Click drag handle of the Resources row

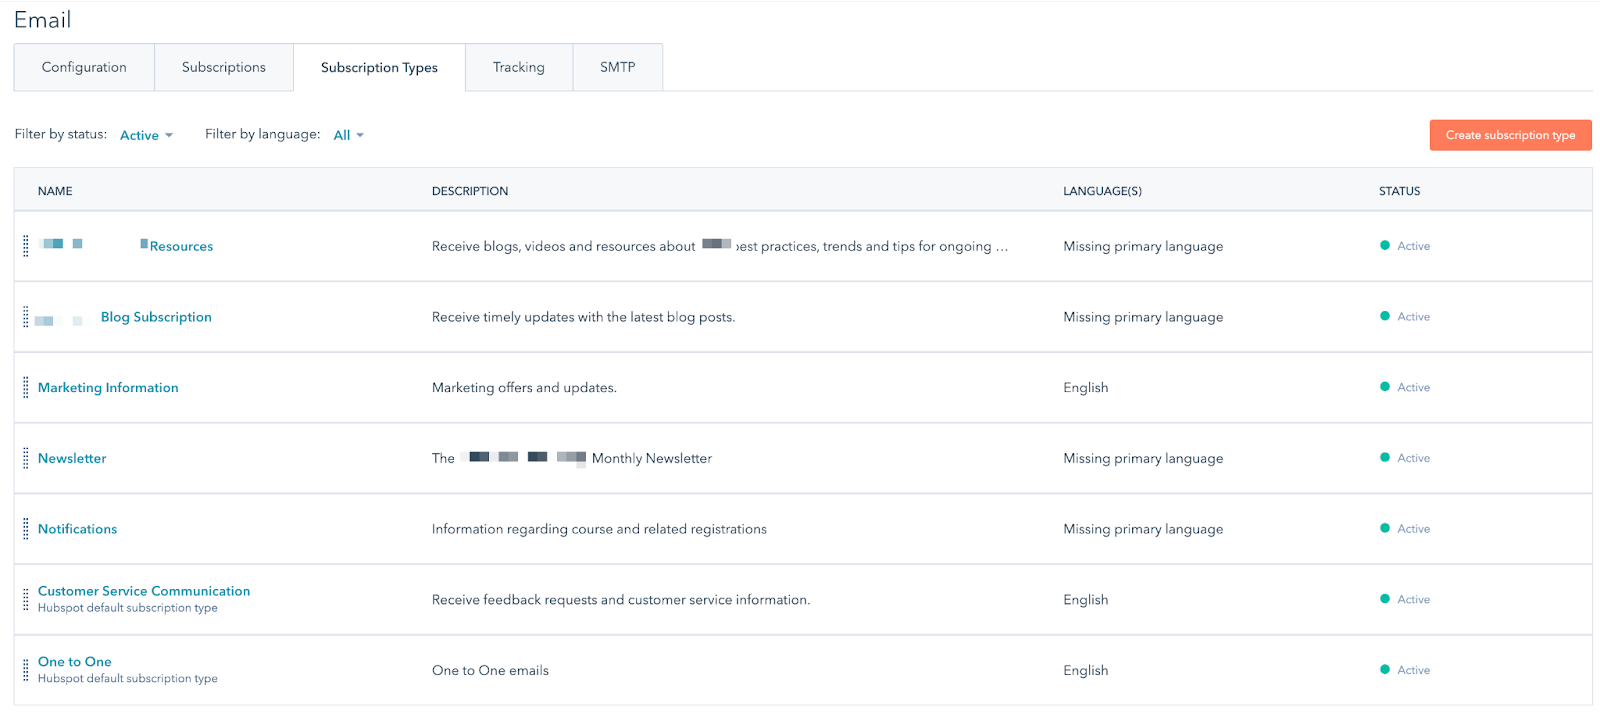click(26, 246)
